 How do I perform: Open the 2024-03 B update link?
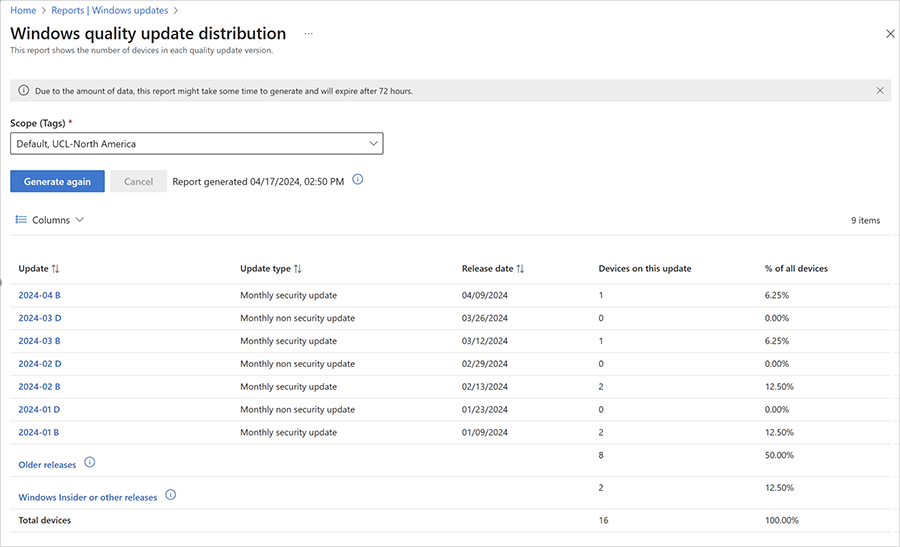click(x=39, y=341)
